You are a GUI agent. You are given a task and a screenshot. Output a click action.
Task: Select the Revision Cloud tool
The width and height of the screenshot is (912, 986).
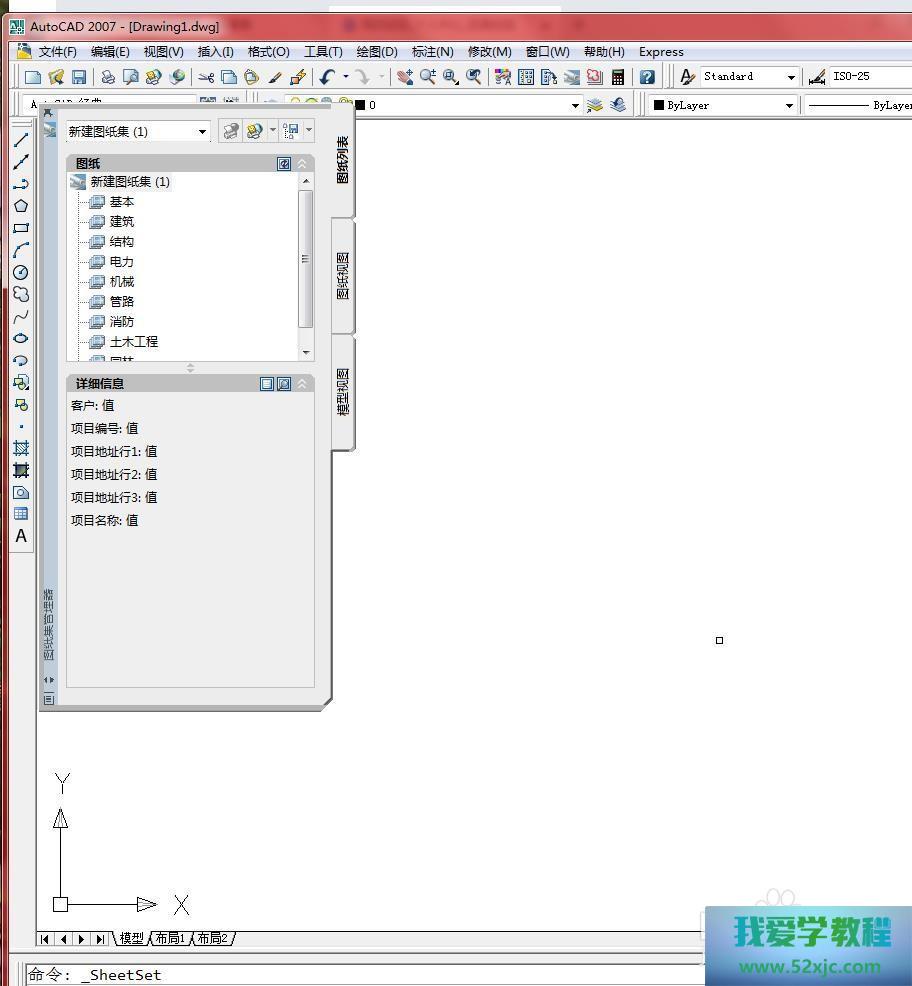20,294
